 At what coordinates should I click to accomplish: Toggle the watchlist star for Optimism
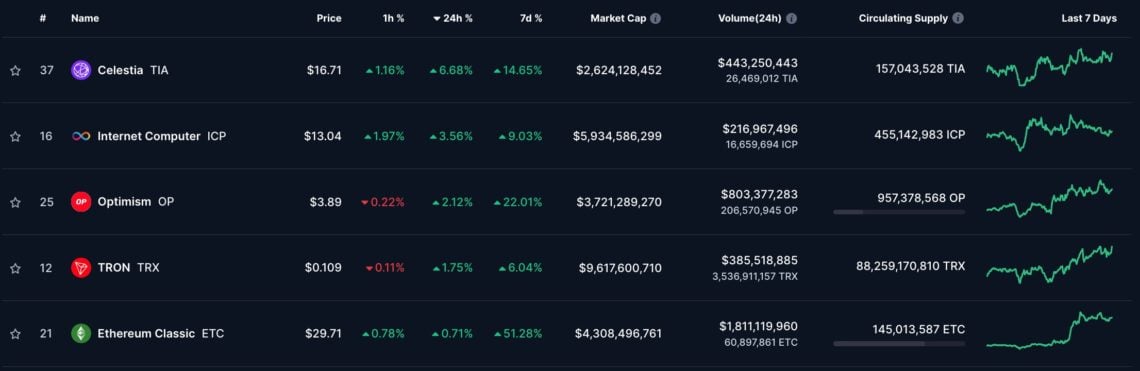[x=15, y=202]
